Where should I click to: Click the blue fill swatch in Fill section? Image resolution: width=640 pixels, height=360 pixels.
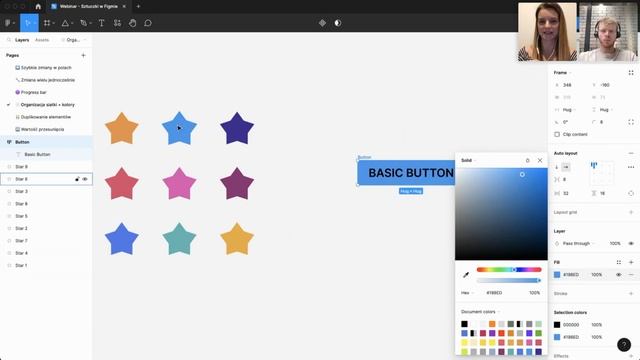click(x=557, y=275)
